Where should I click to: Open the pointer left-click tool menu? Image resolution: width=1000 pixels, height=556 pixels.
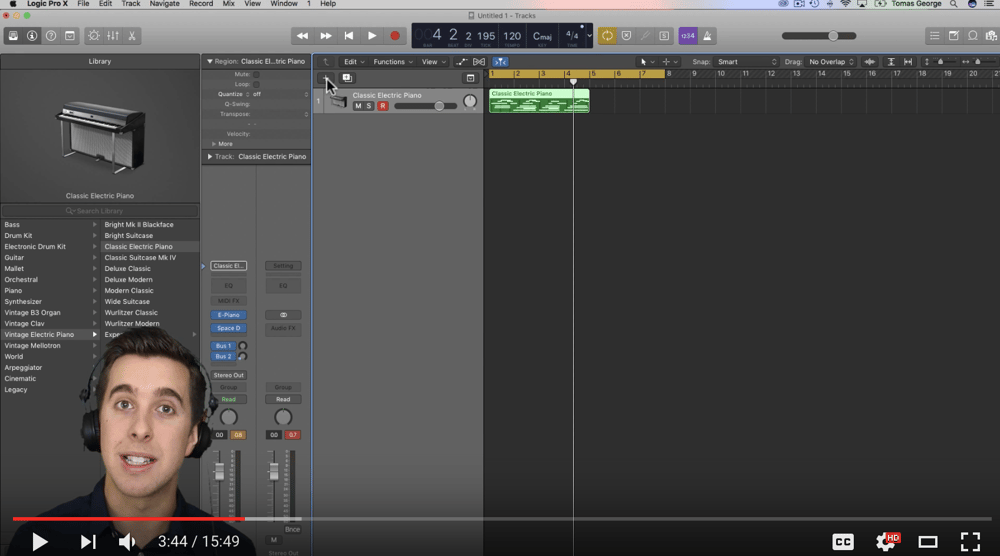[x=647, y=62]
